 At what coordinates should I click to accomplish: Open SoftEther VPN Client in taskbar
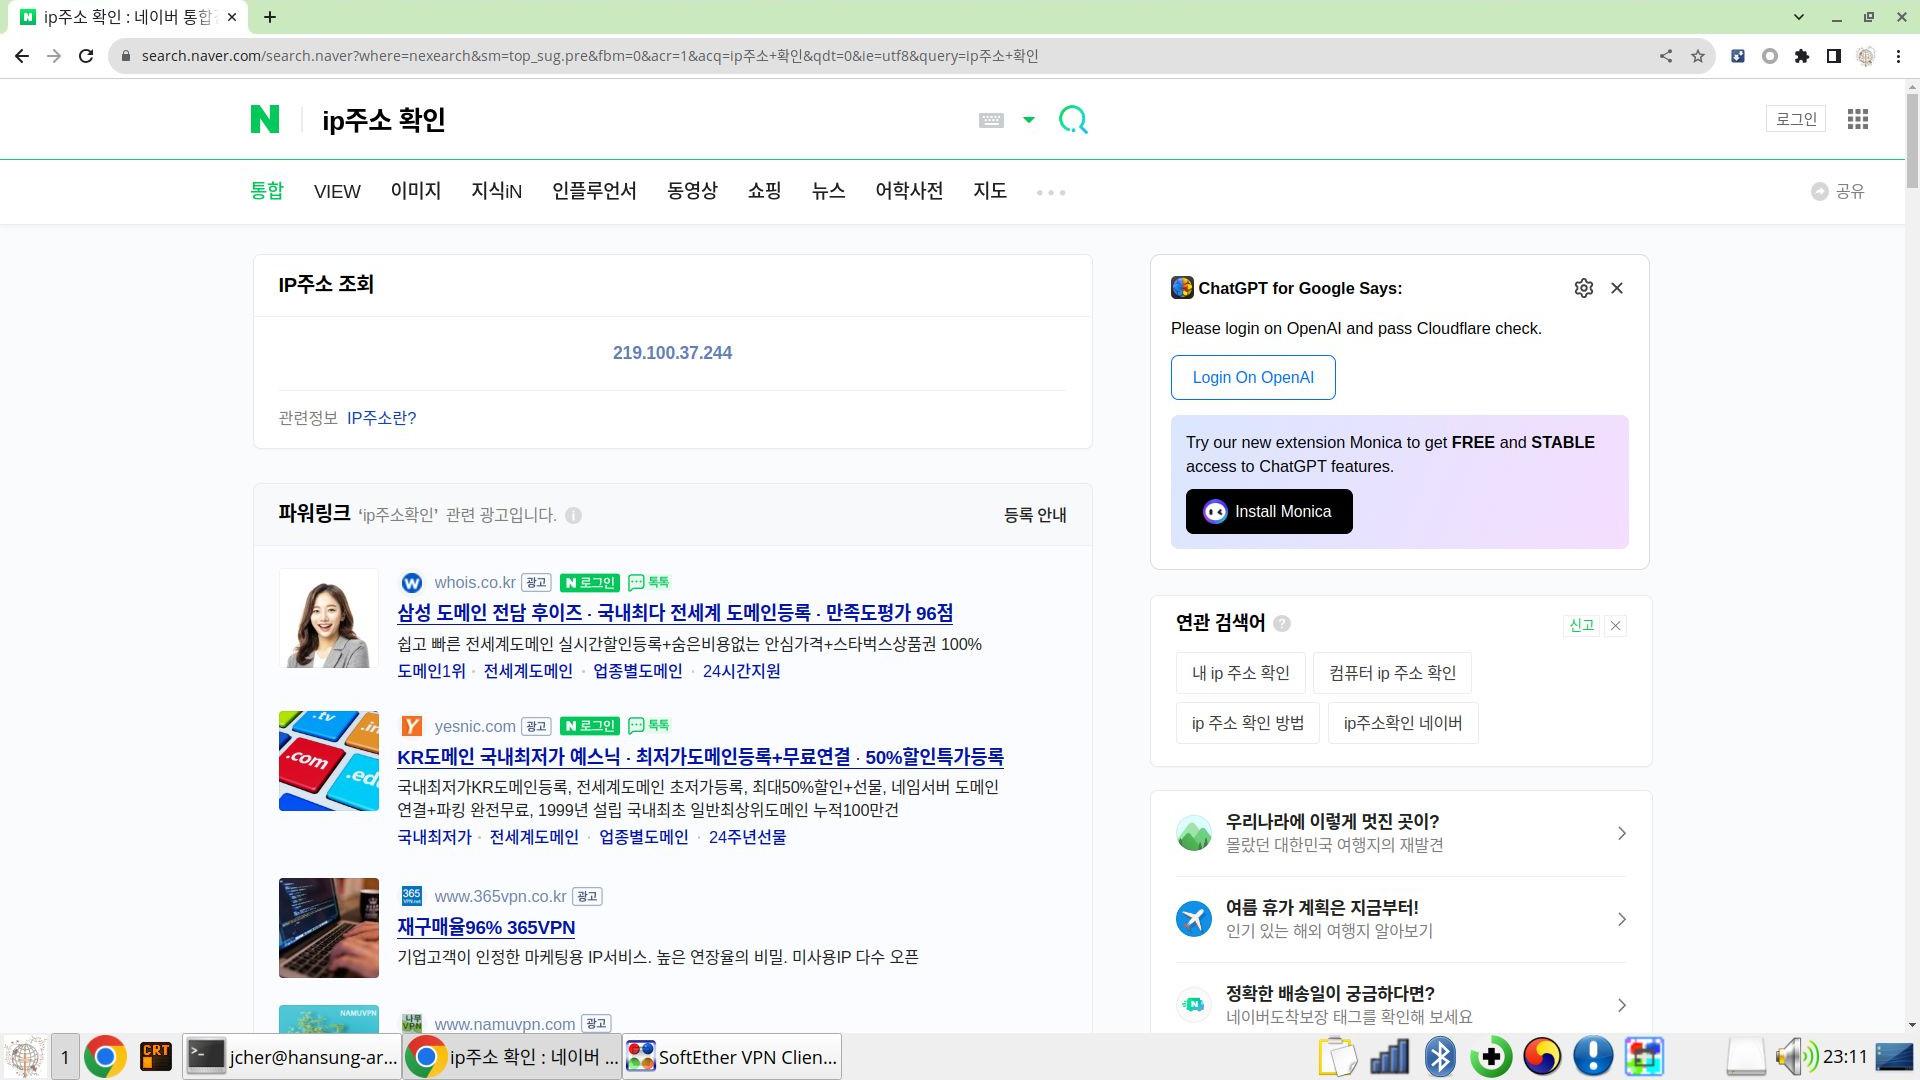click(x=732, y=1057)
